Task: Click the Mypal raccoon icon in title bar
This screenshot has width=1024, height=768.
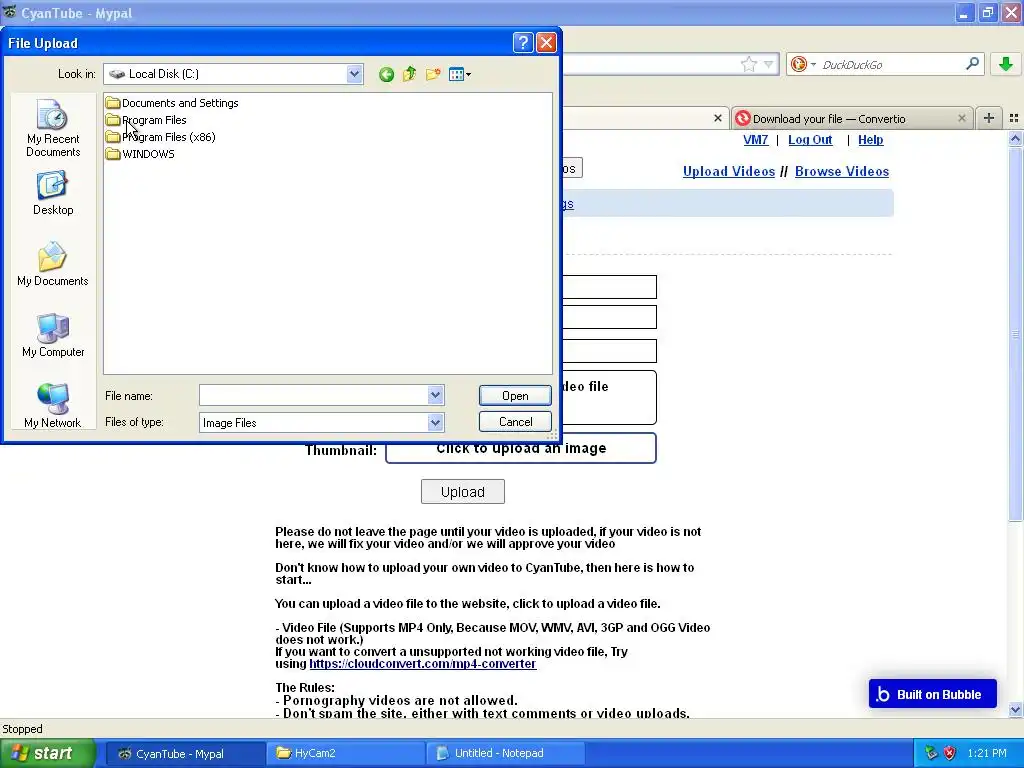Action: [10, 12]
